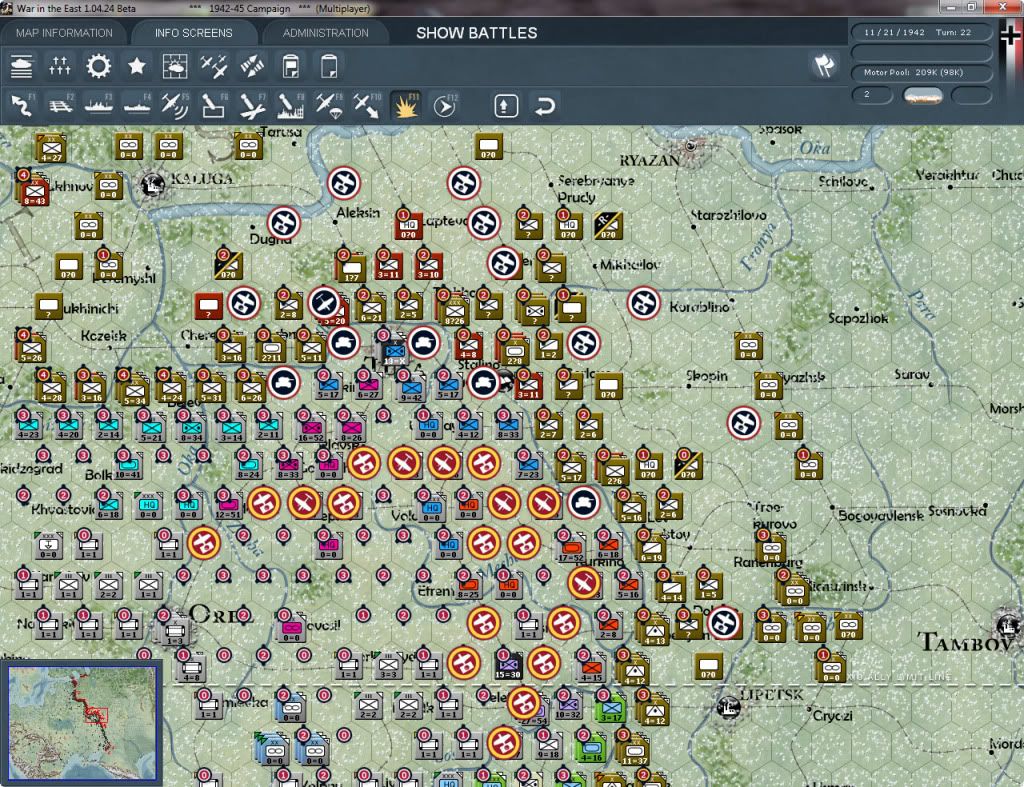Select the Soviet unit counter labeled 6=21
The height and width of the screenshot is (787, 1024).
pyautogui.click(x=371, y=307)
